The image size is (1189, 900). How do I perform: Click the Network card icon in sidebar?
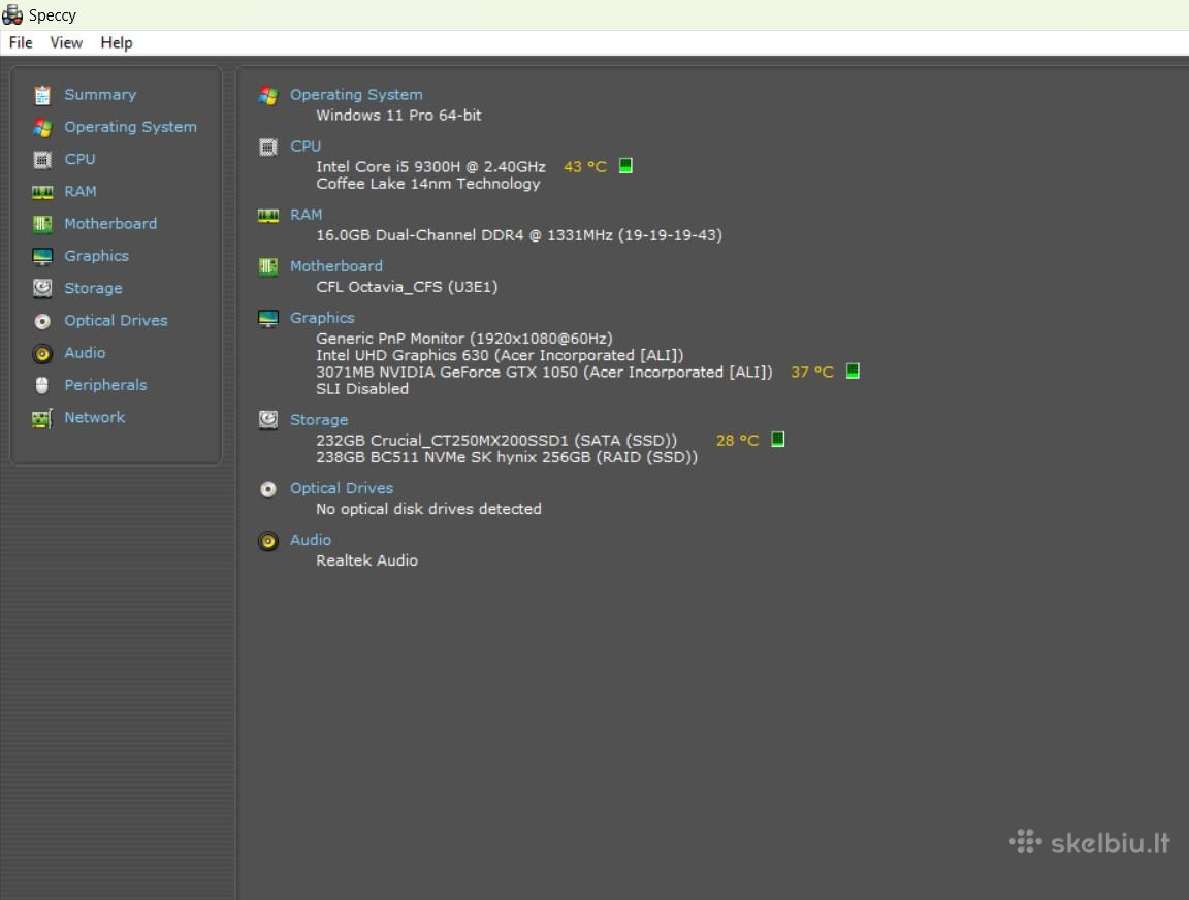42,418
